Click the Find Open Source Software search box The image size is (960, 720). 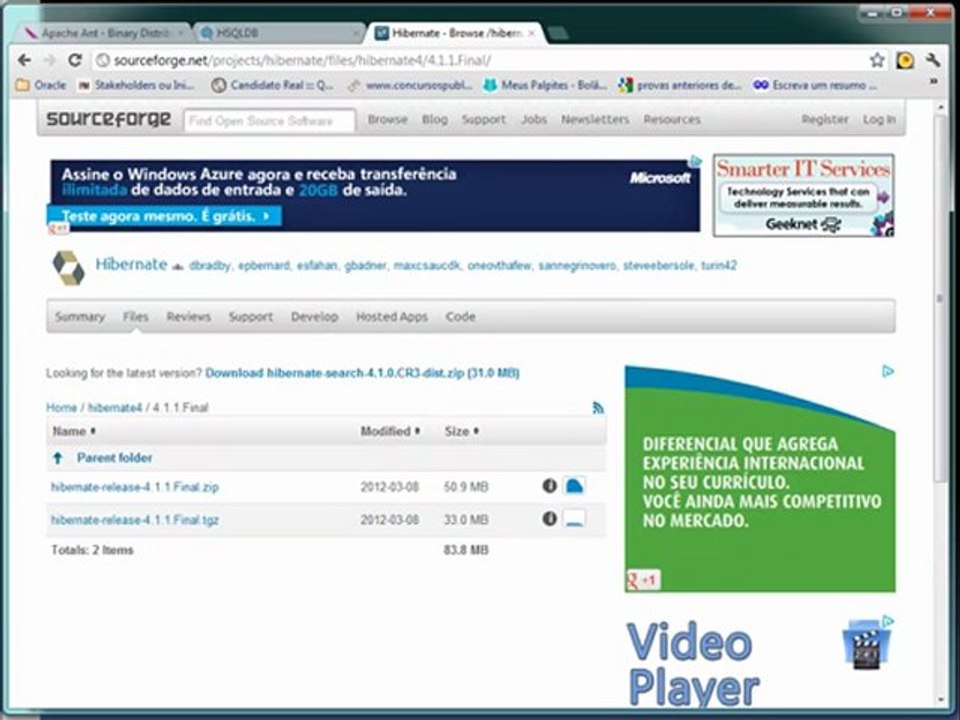coord(269,121)
